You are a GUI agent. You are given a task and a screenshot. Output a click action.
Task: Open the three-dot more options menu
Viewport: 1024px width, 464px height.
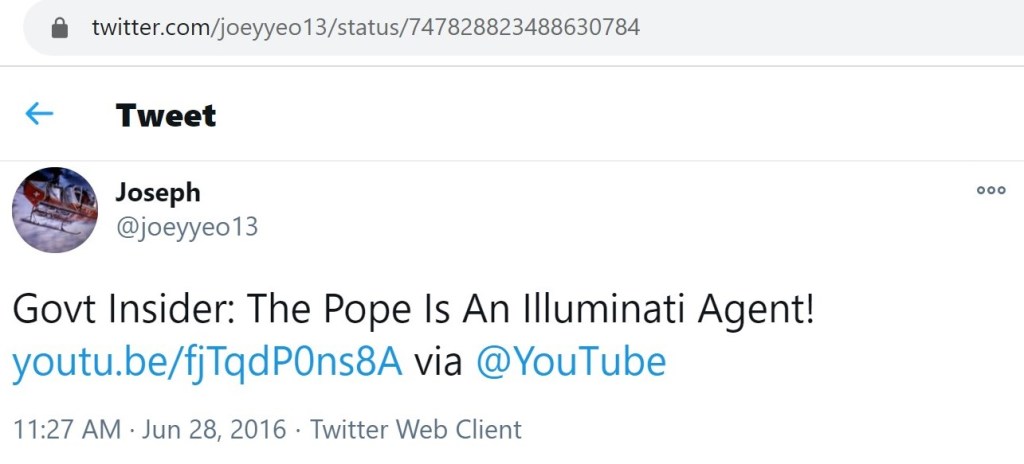tap(990, 190)
